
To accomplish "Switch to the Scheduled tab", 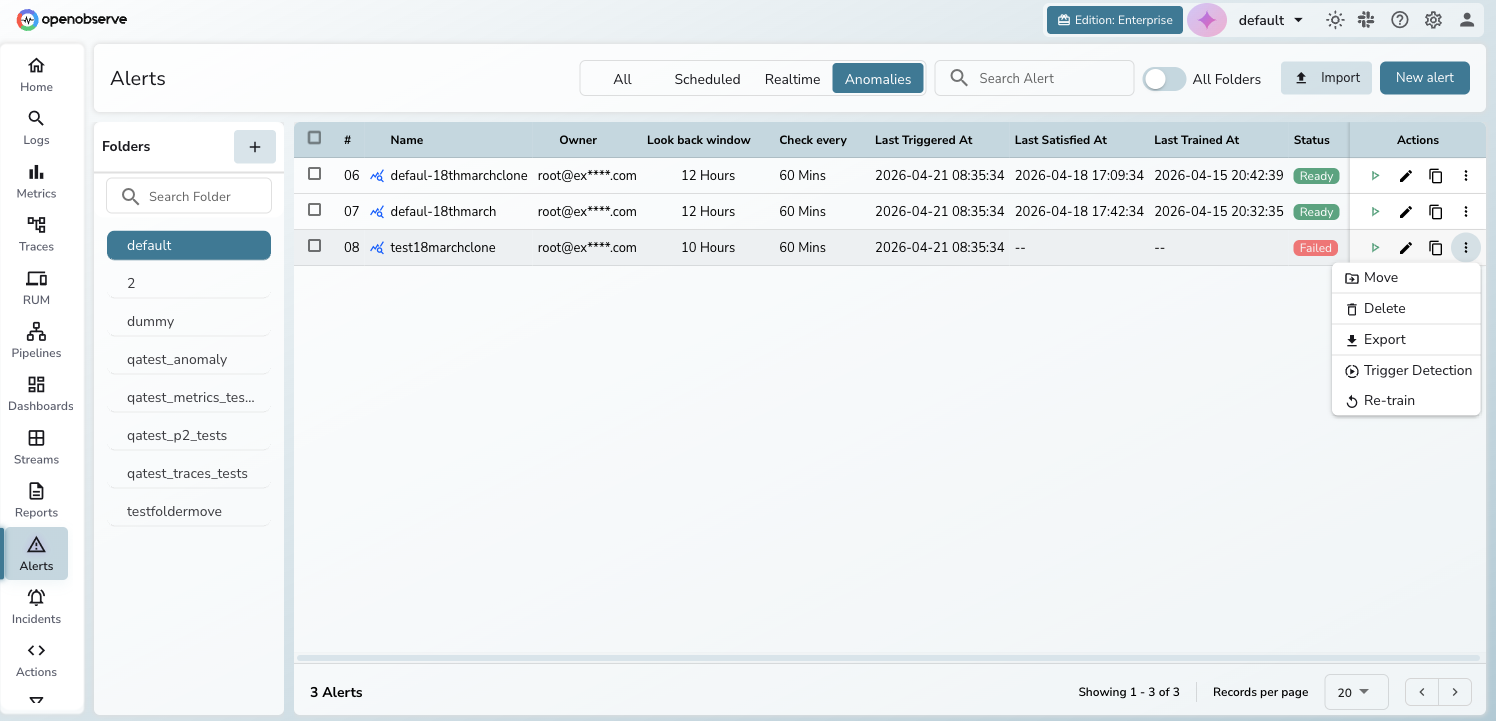I will pyautogui.click(x=707, y=79).
